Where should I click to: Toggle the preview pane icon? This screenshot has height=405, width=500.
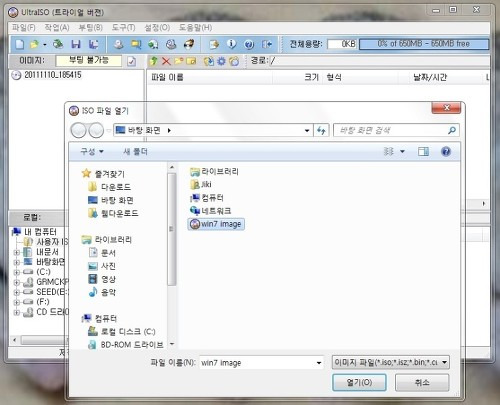click(423, 152)
